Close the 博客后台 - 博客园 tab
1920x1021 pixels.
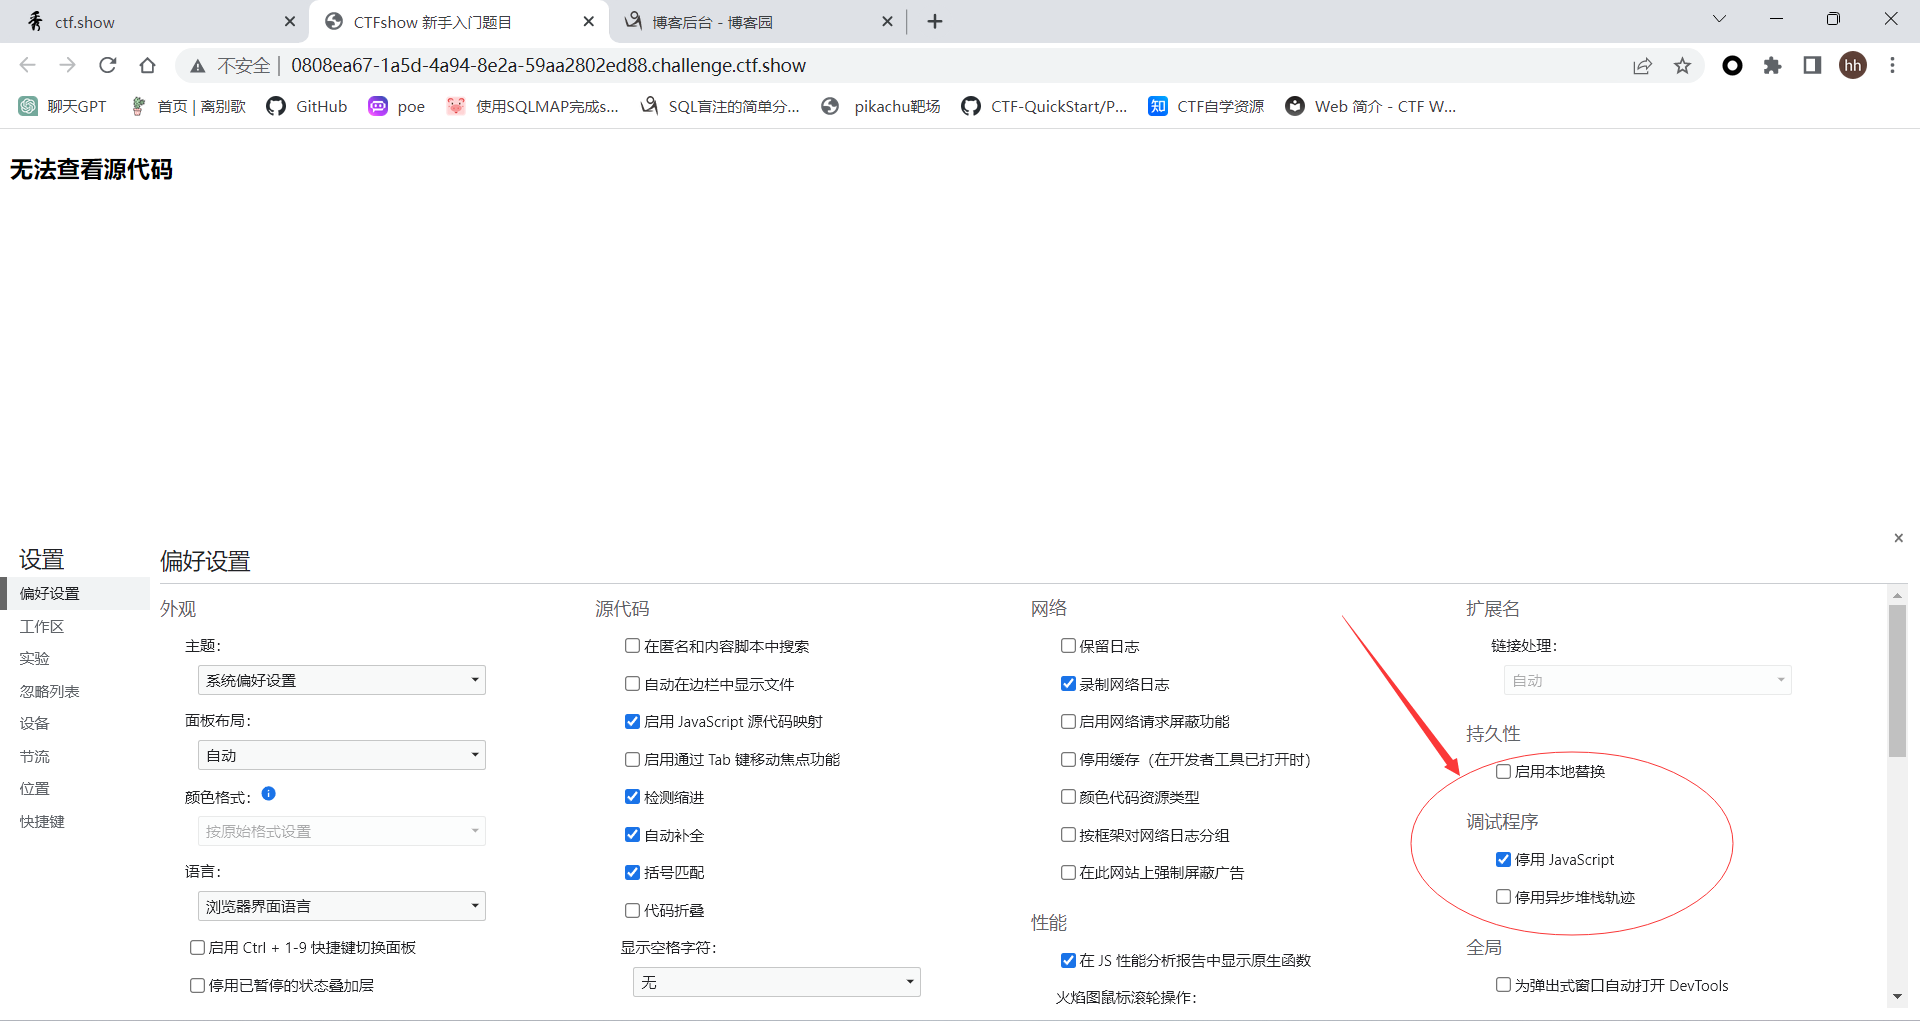pos(887,21)
